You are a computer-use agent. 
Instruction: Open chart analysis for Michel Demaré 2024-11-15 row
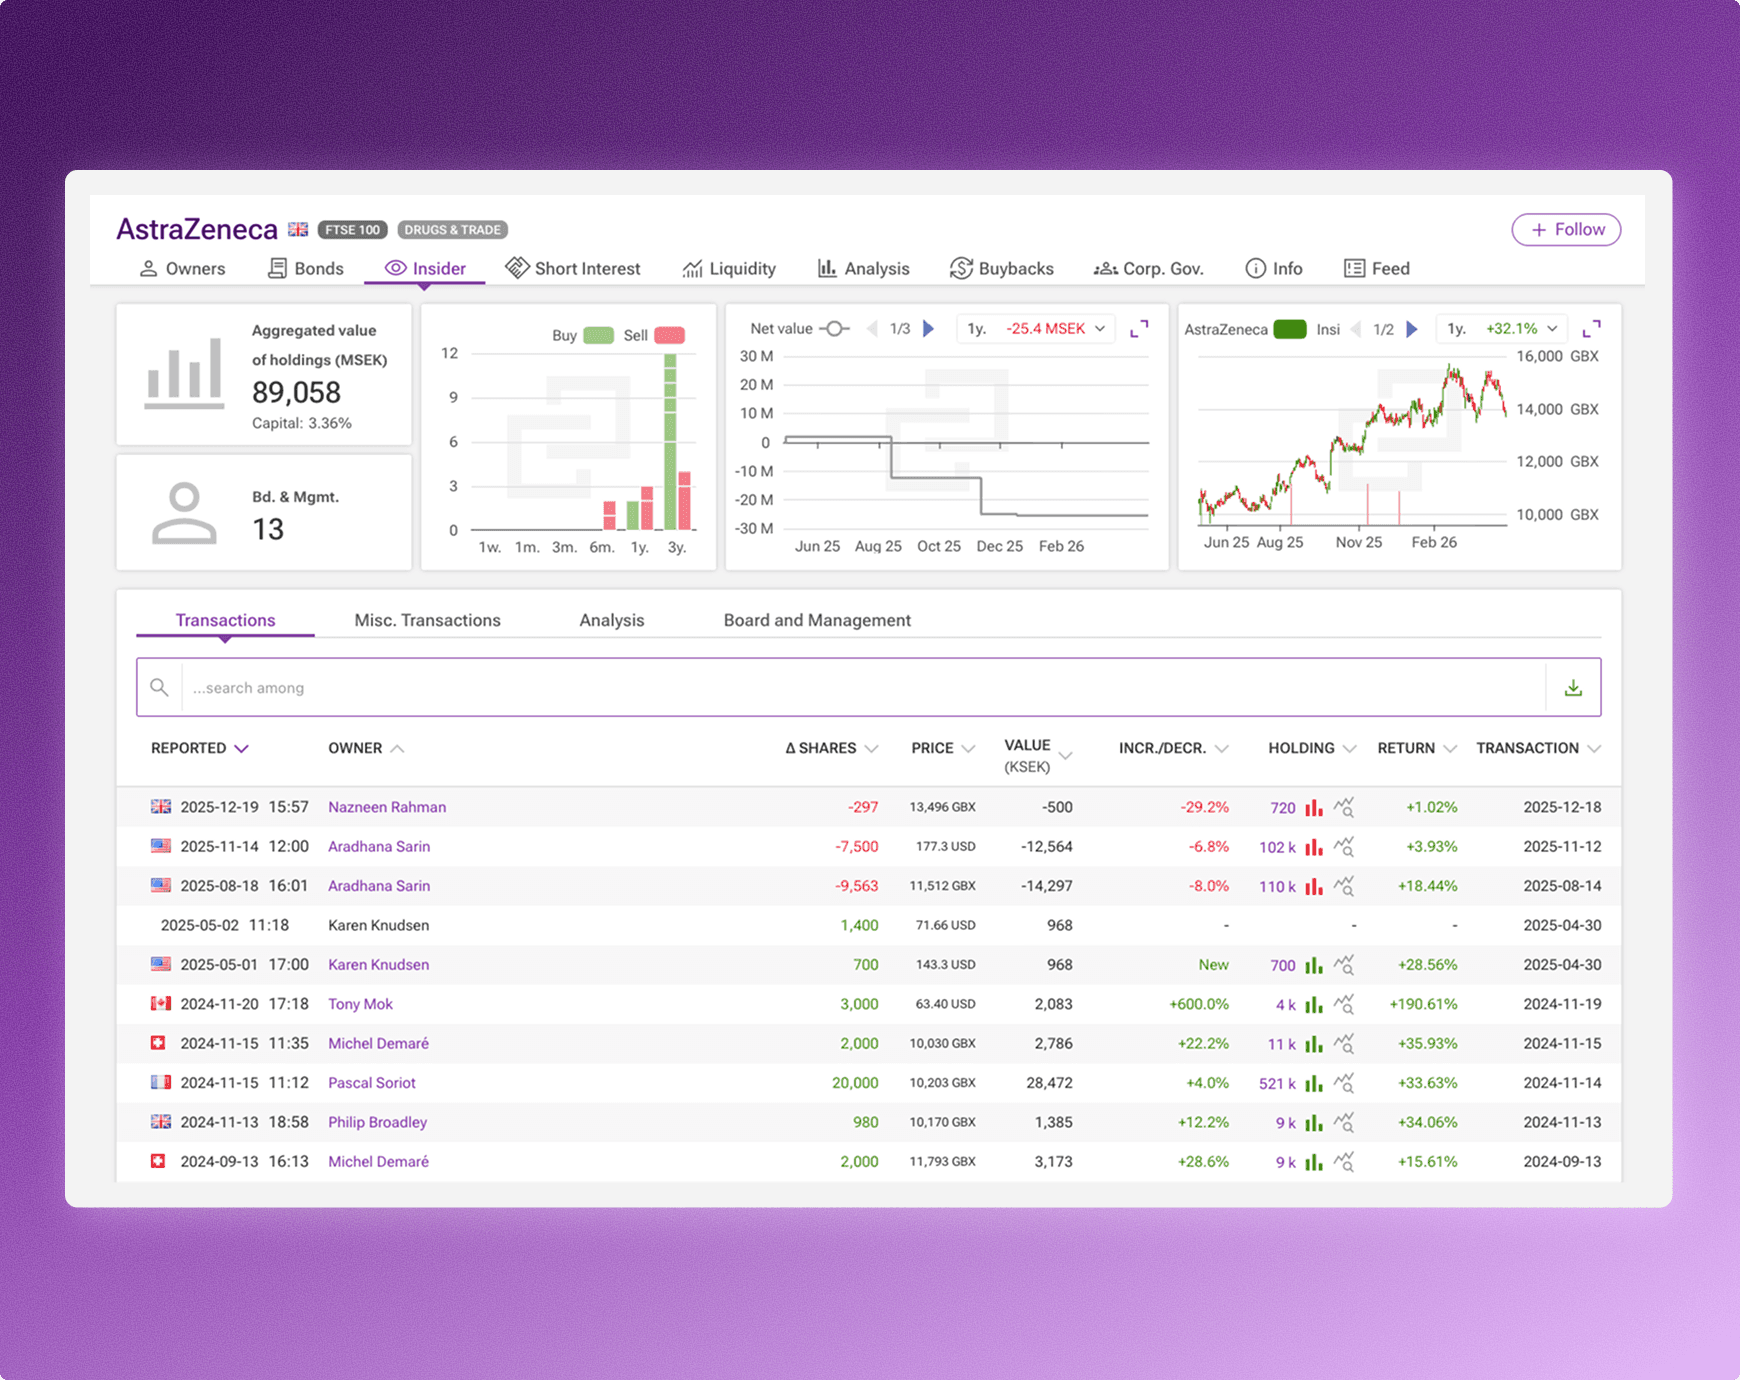[1344, 1044]
